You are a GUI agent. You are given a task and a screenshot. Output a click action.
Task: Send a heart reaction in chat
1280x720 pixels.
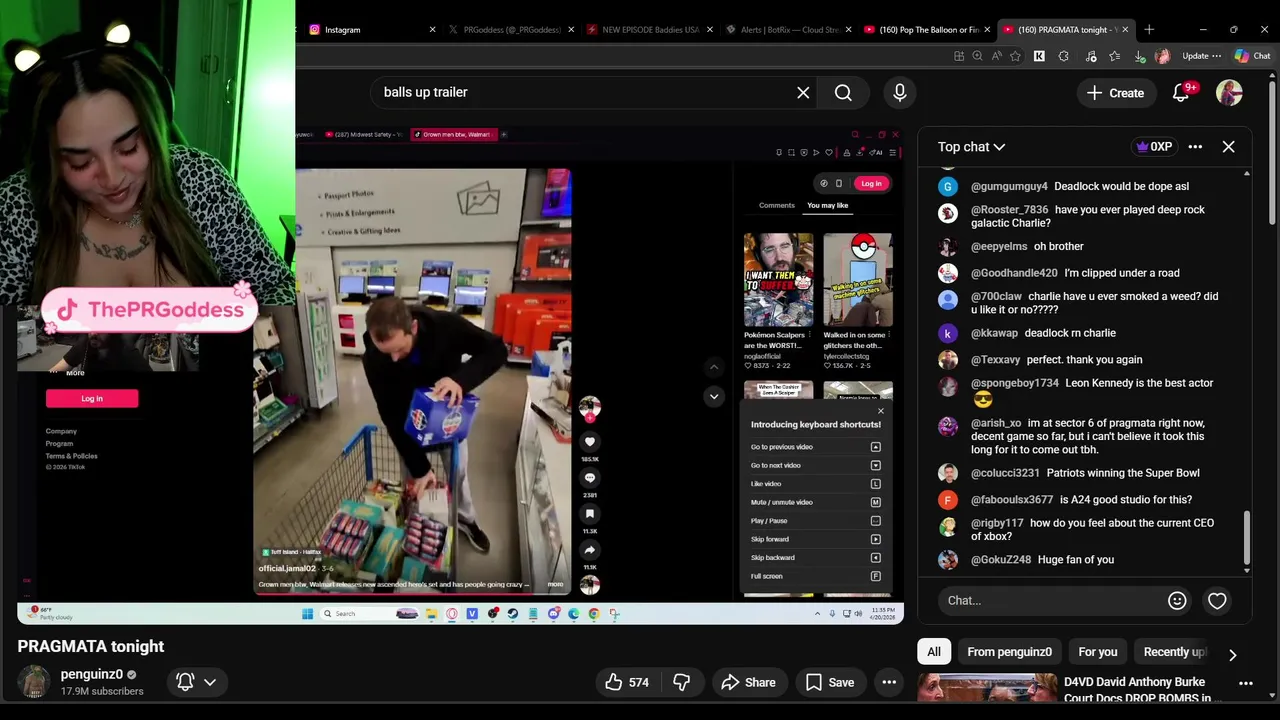(x=1217, y=600)
